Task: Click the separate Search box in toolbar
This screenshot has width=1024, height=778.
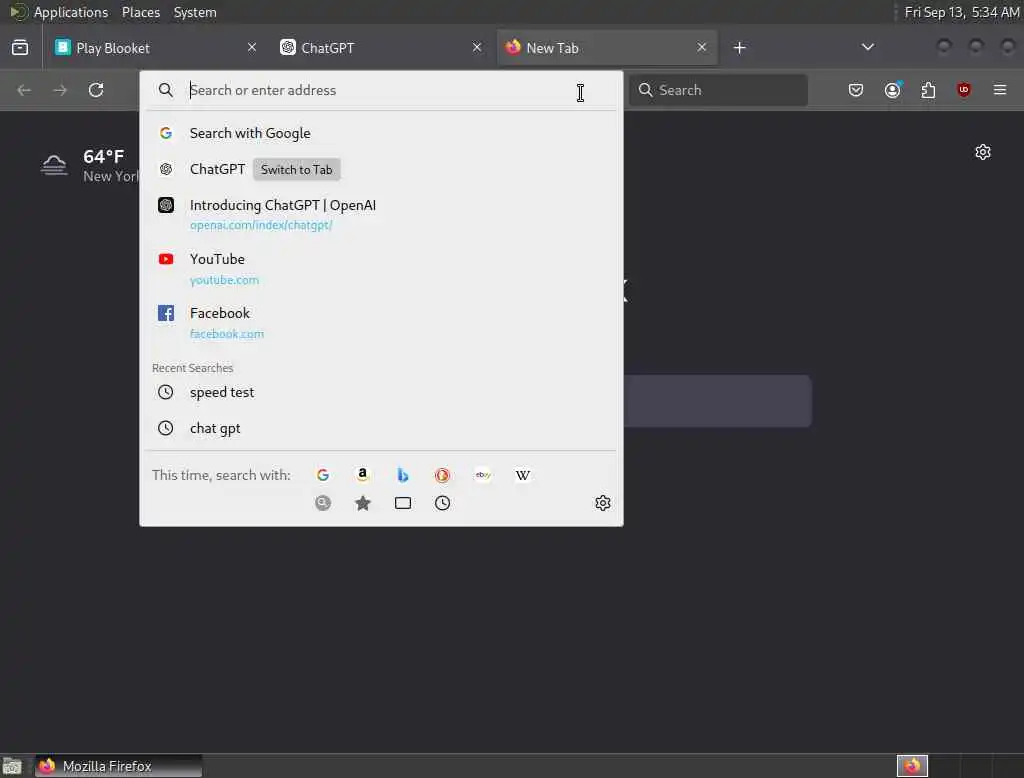Action: pyautogui.click(x=719, y=90)
